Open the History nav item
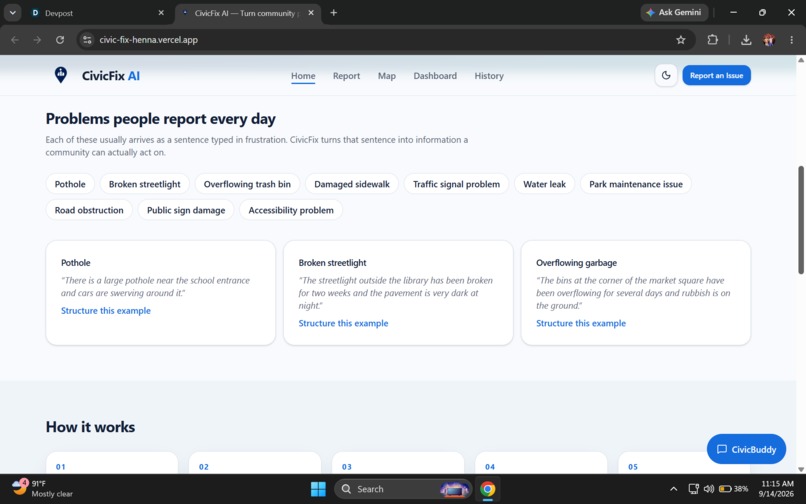The height and width of the screenshot is (504, 806). (489, 76)
